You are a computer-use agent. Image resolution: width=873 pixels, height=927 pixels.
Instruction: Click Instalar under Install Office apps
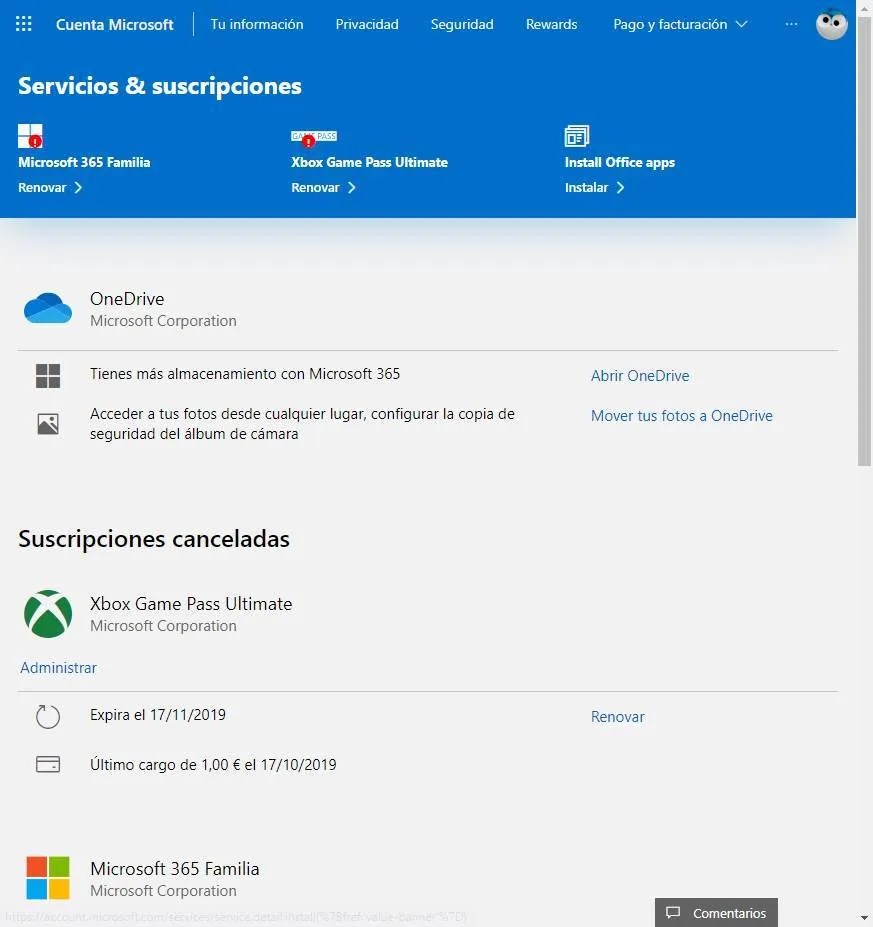[594, 187]
